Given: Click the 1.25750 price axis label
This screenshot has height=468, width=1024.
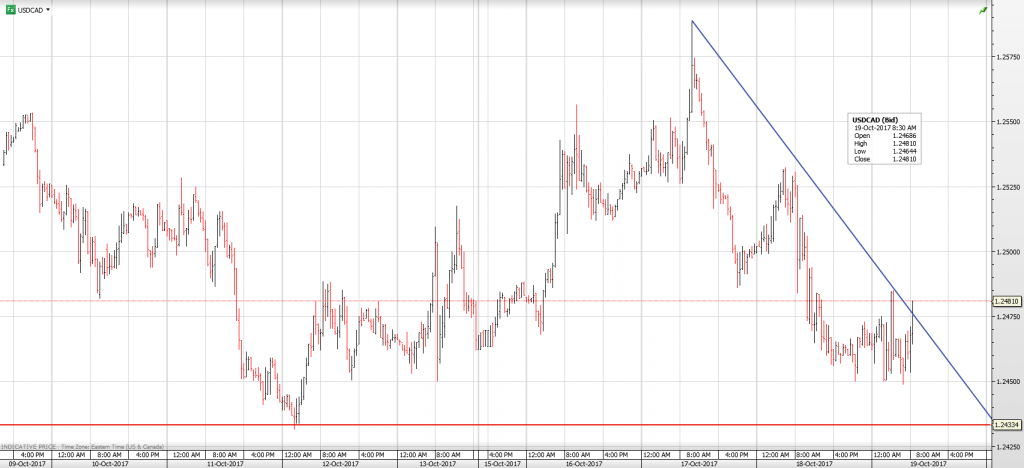Looking at the screenshot, I should tap(1006, 58).
